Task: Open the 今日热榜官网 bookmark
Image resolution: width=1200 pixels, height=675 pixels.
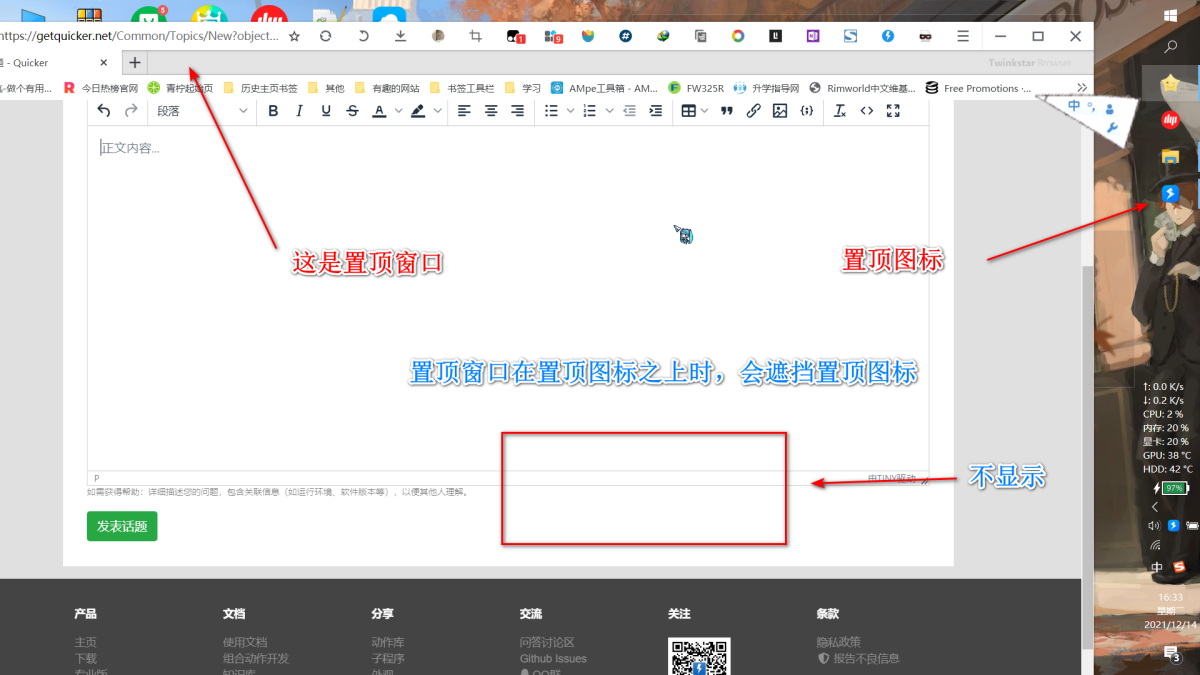Action: click(101, 88)
